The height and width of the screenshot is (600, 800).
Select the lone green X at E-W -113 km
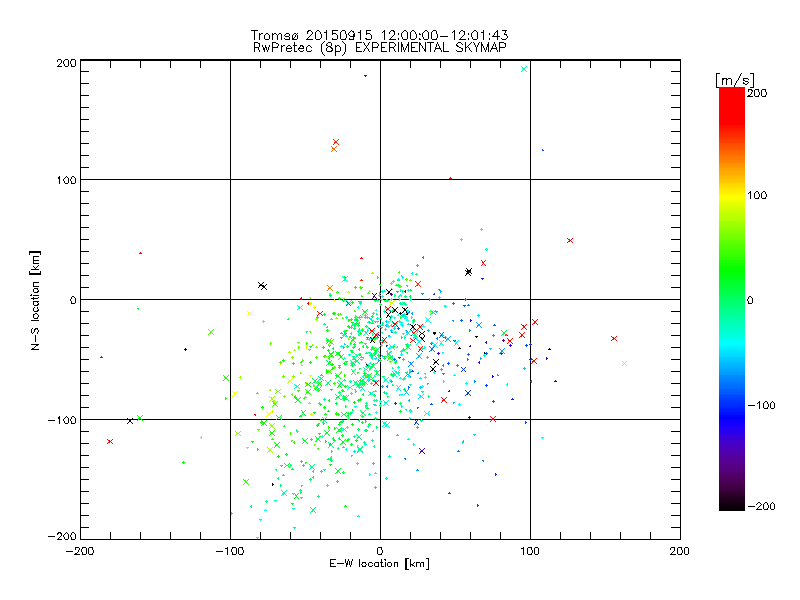coord(211,332)
